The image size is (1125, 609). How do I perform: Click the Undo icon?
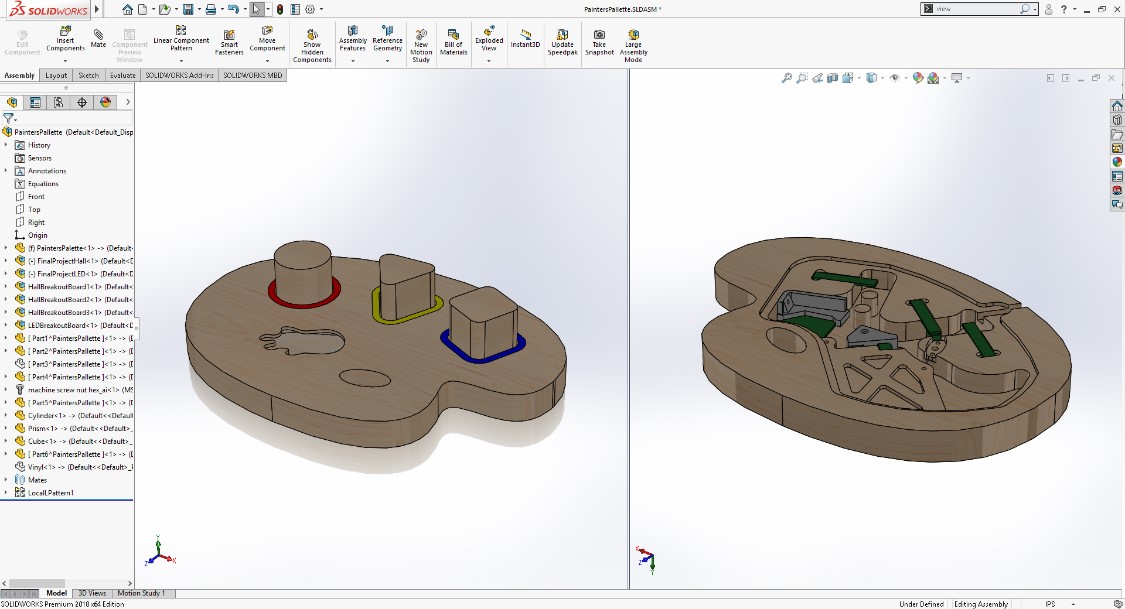pyautogui.click(x=233, y=9)
